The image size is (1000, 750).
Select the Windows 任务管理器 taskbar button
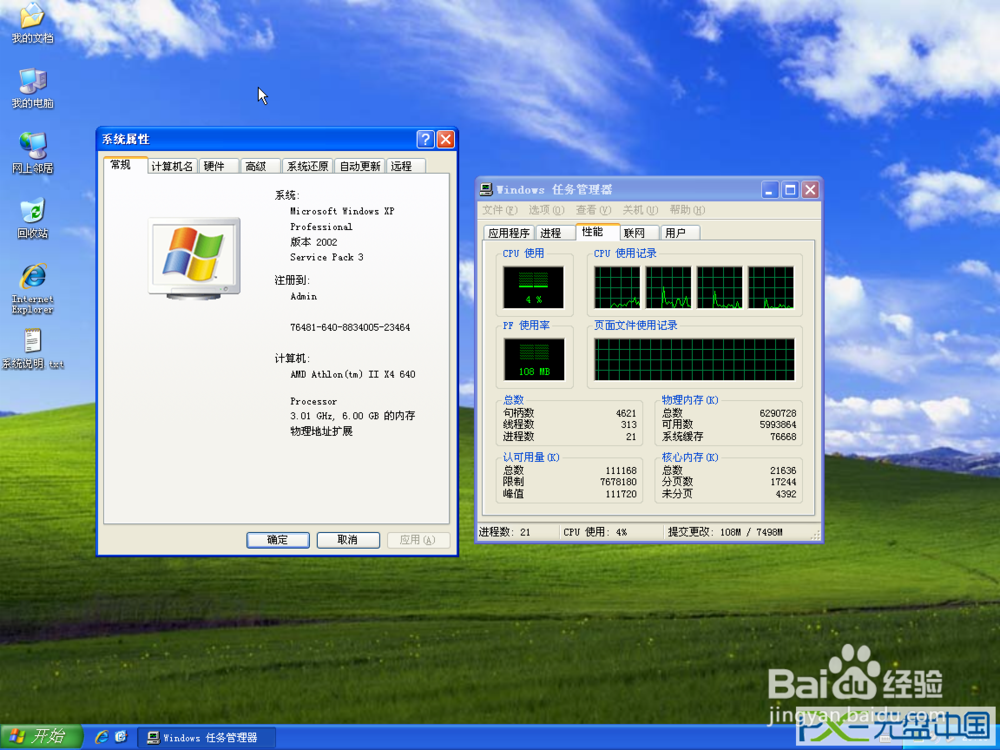(x=207, y=738)
